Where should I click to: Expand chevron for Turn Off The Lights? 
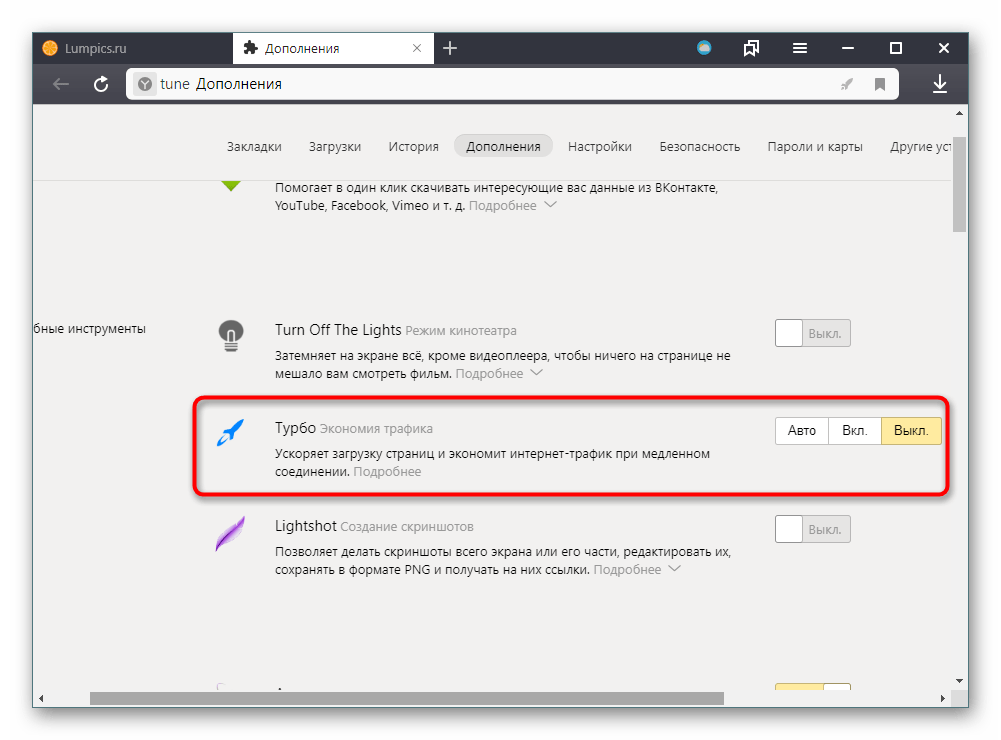click(537, 373)
